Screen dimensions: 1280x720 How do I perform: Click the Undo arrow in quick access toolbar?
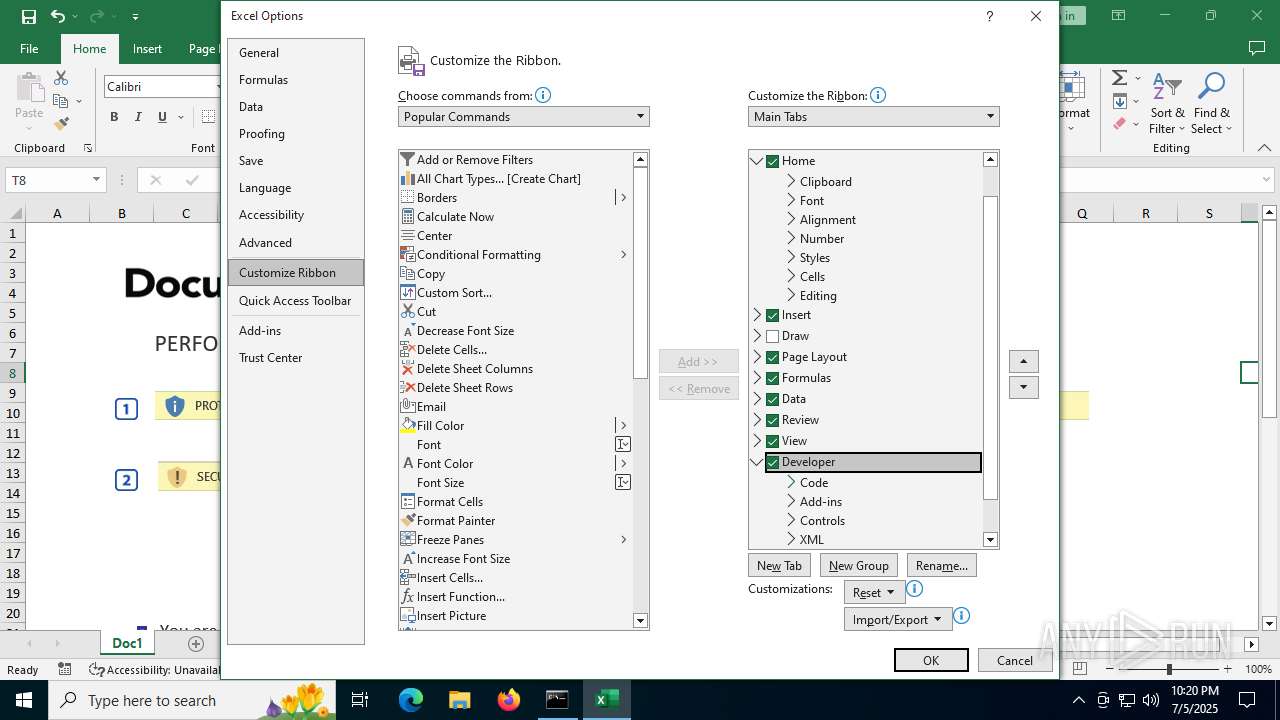[x=58, y=16]
